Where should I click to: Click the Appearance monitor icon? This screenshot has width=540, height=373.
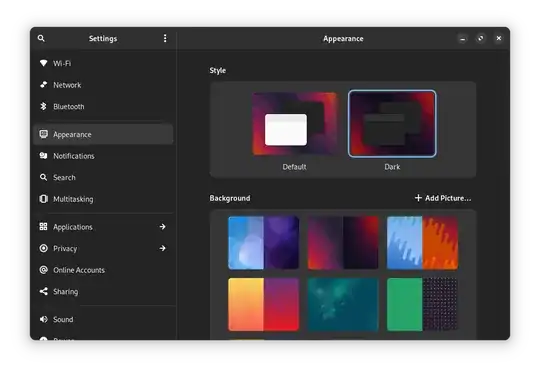click(x=43, y=134)
